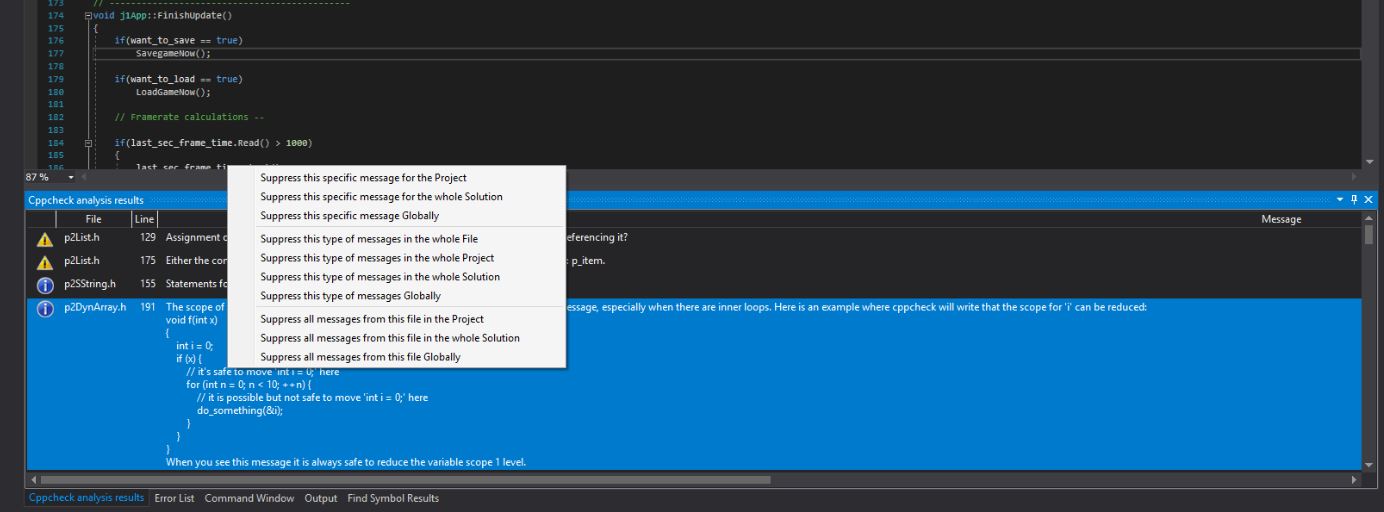1384x512 pixels.
Task: Click warning icon on p2List.h line 175
Action: point(44,261)
